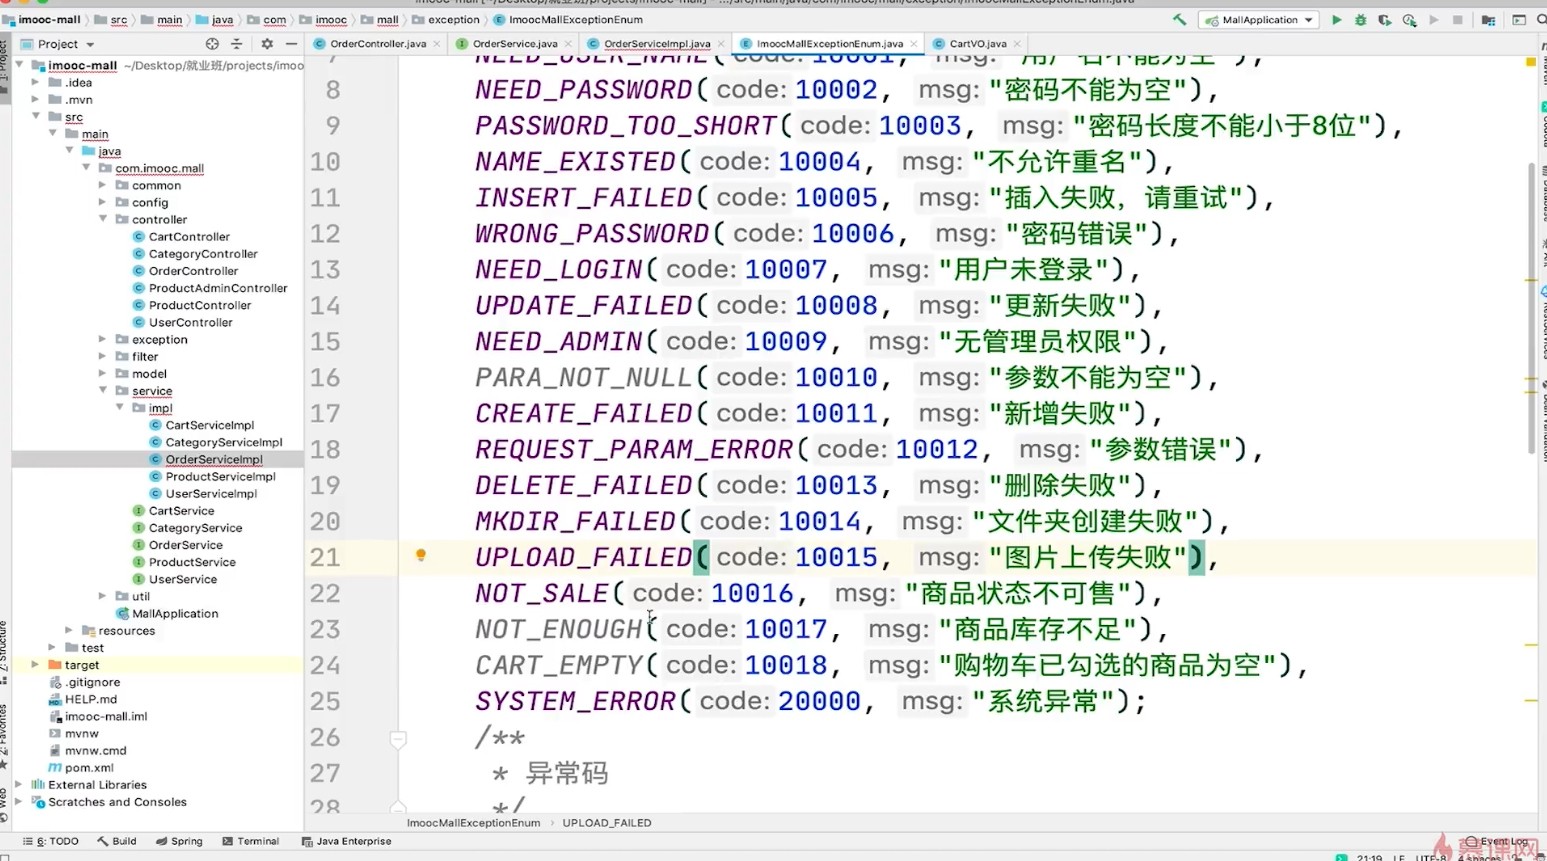Viewport: 1547px width, 861px height.
Task: Open Scratches and Consoles node
Action: pos(117,802)
